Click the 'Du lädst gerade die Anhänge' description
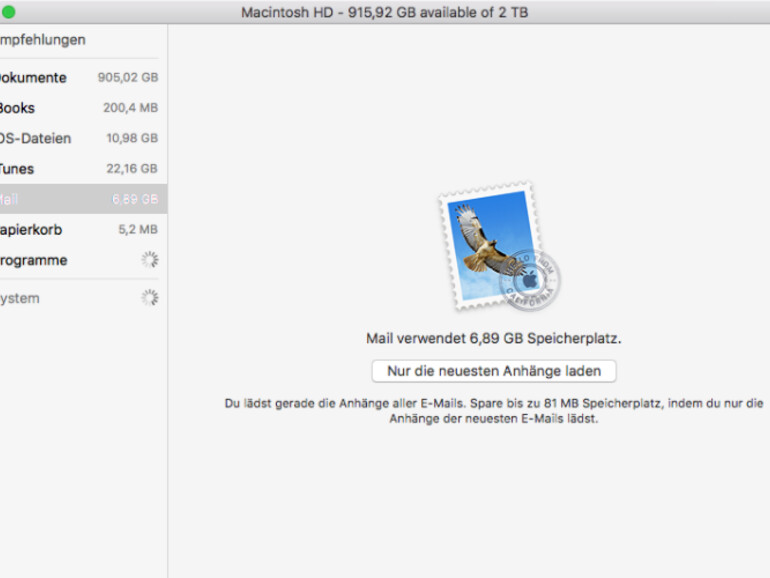 point(494,411)
